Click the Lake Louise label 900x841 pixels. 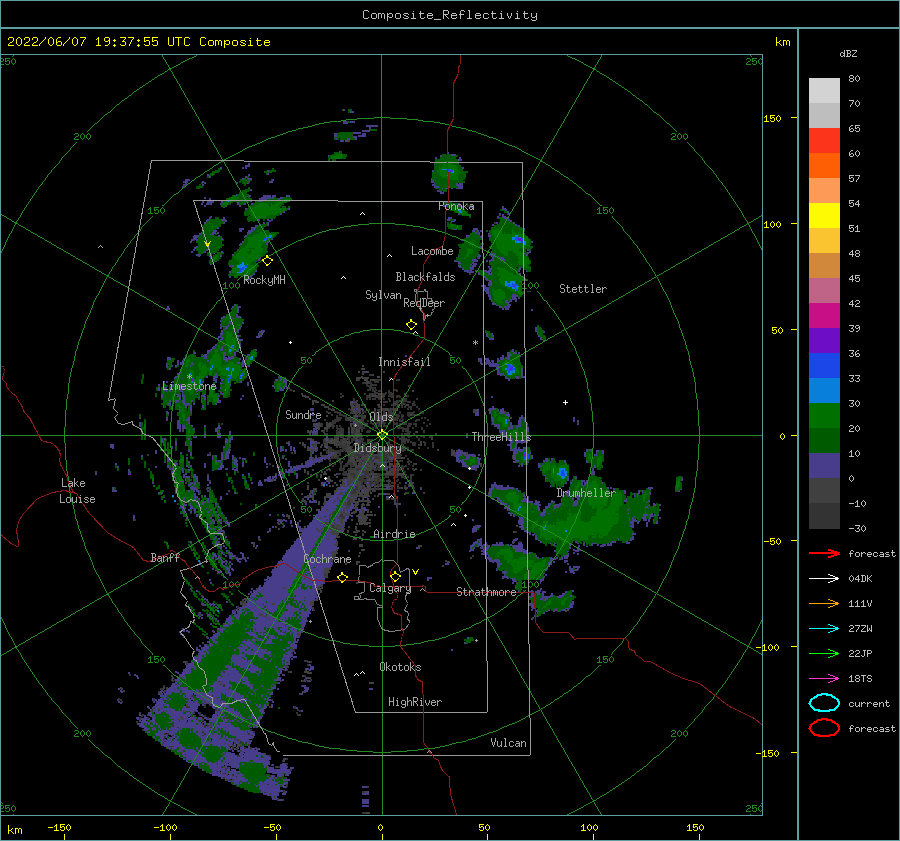click(x=77, y=491)
